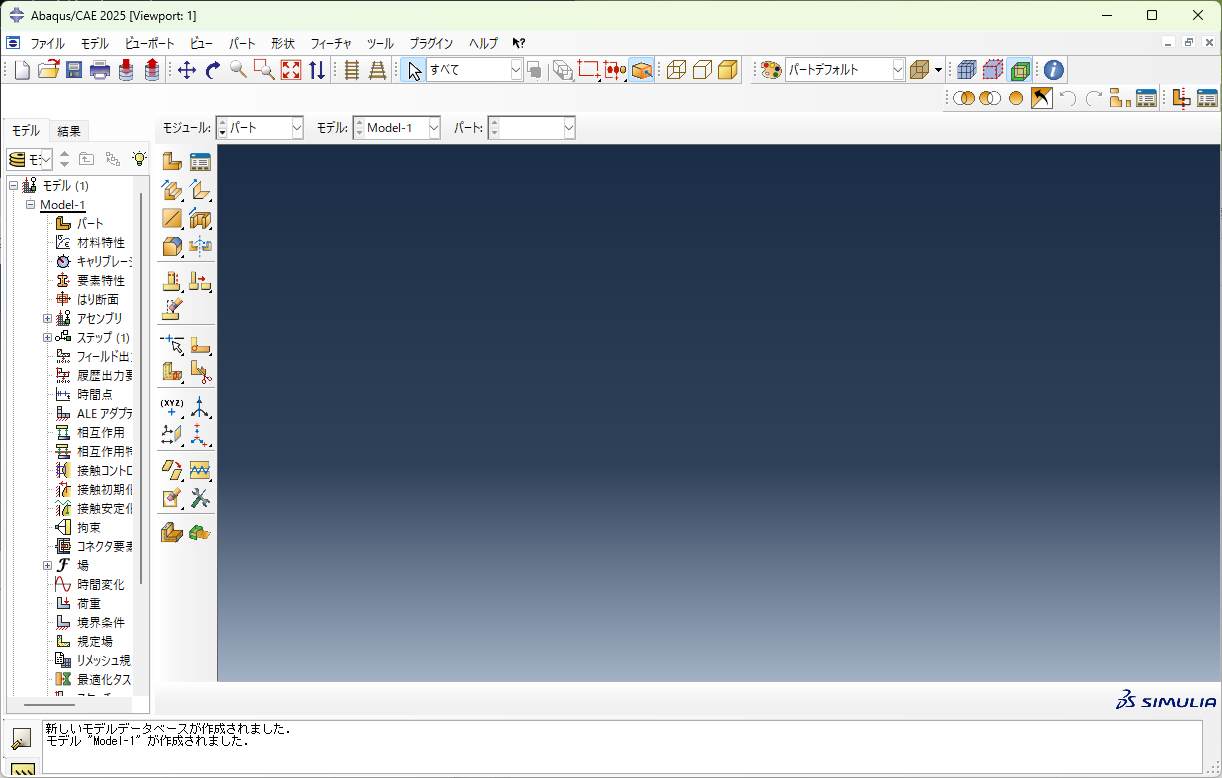Screen dimensions: 1222x778
Task: Open the Part Manager icon
Action: coord(200,161)
